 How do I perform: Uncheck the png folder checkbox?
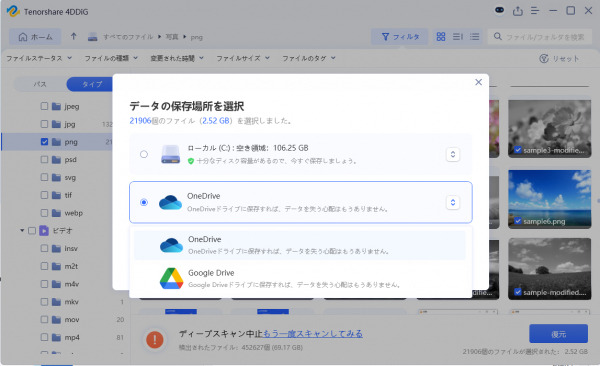coord(44,142)
